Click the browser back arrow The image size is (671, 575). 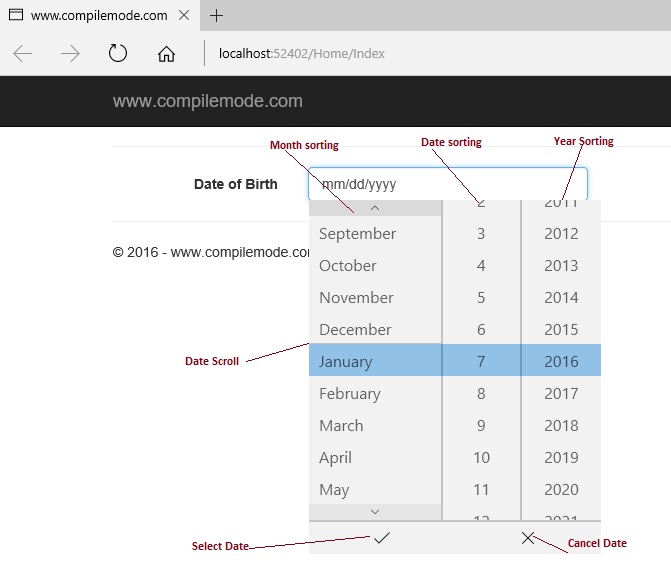click(23, 54)
